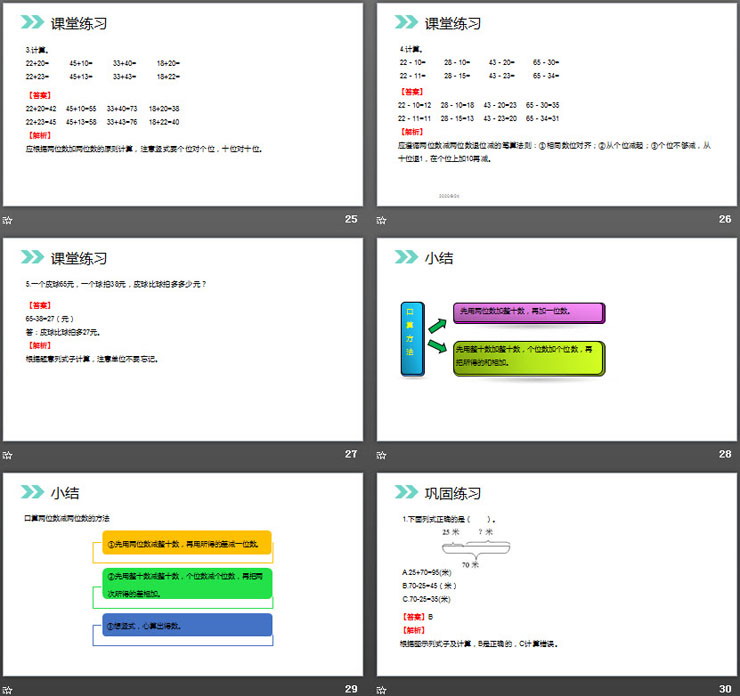
Task: Click the 课堂练习 title on slide 27
Action: click(79, 258)
